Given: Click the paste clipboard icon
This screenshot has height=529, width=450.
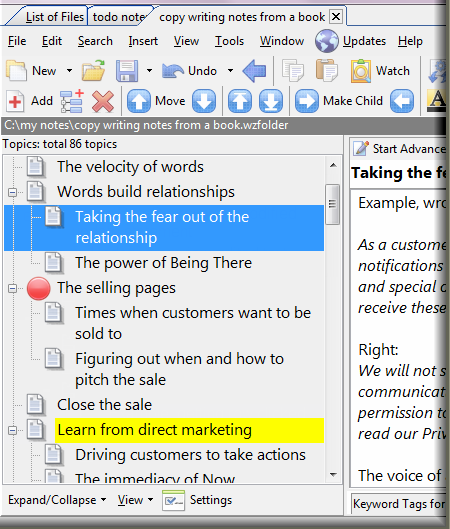Looking at the screenshot, I should pyautogui.click(x=327, y=71).
